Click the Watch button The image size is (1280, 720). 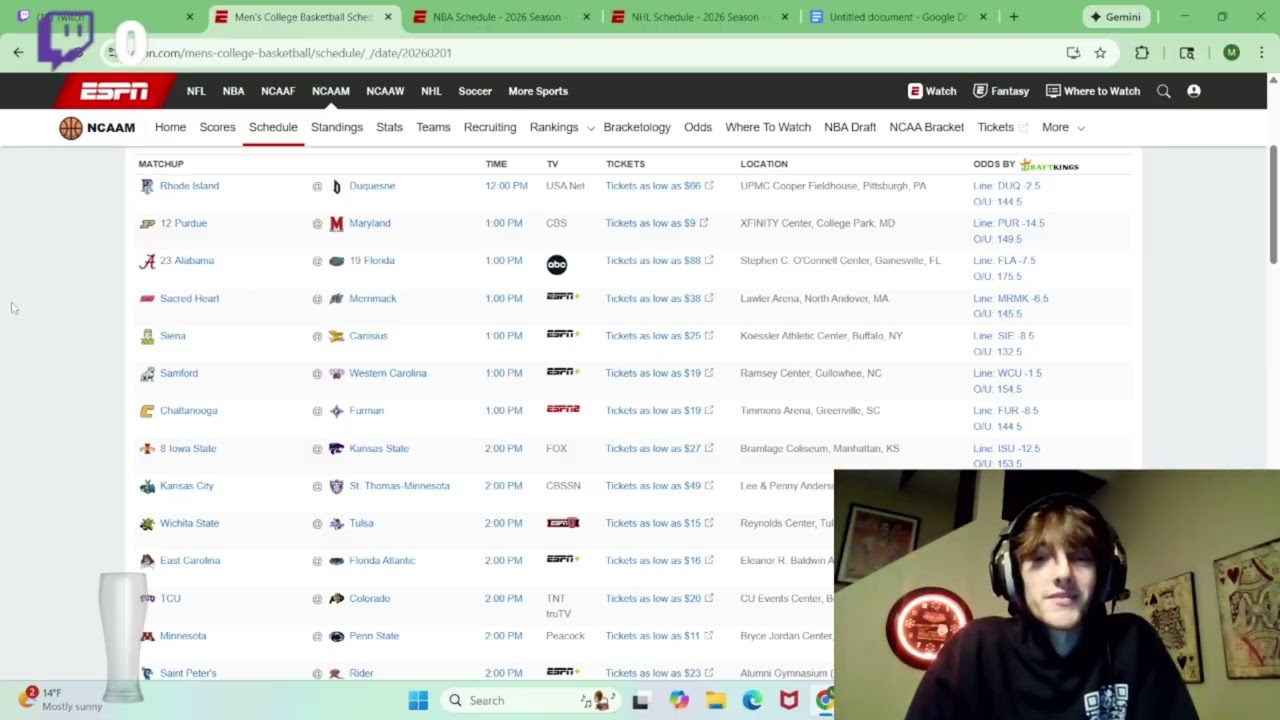coord(932,91)
